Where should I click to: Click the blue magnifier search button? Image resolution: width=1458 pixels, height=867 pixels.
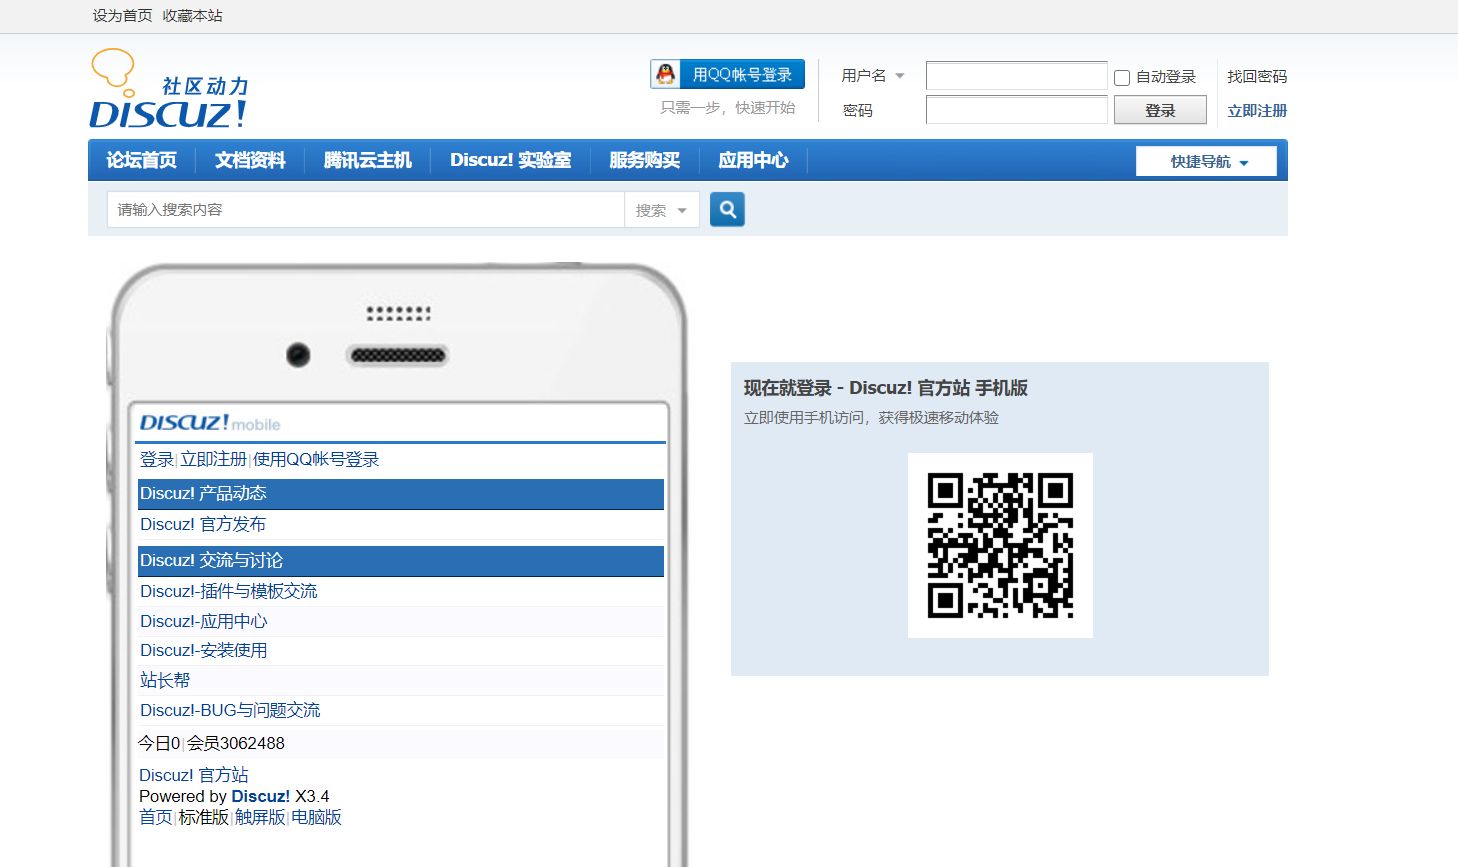727,209
